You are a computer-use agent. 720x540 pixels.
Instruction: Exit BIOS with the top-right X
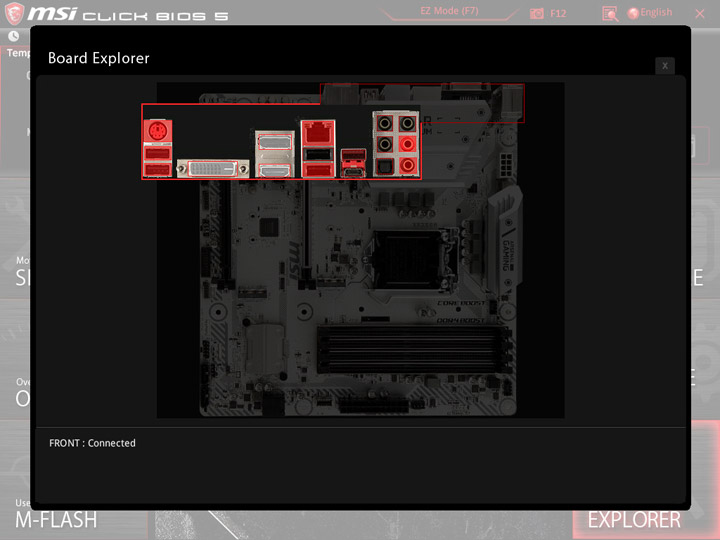click(x=700, y=14)
